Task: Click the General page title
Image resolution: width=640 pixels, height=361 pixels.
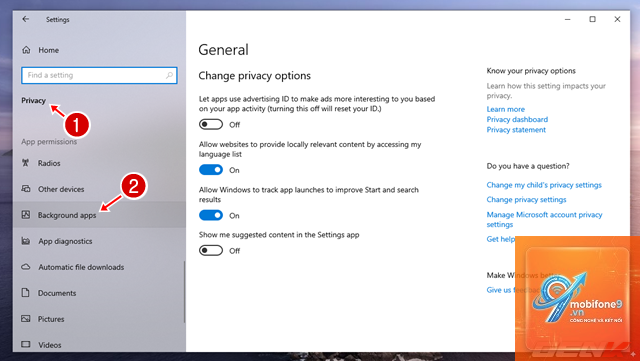Action: point(223,50)
